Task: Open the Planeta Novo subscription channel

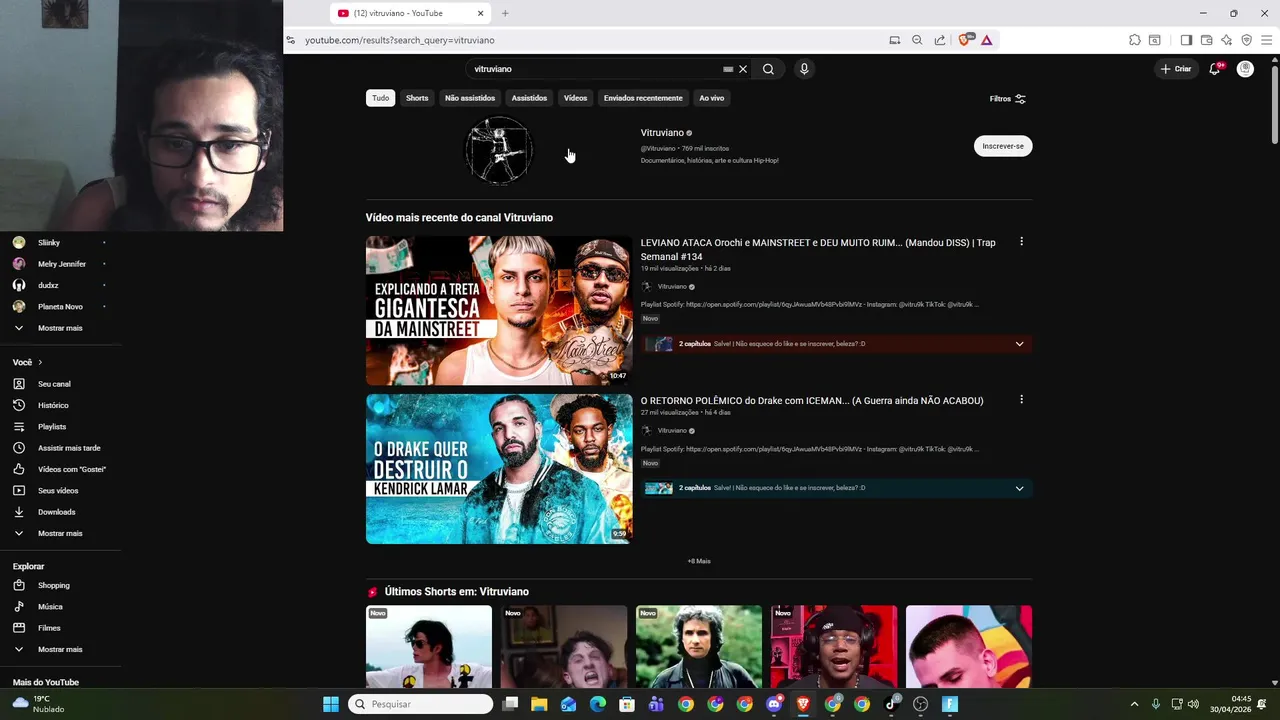Action: click(x=60, y=307)
